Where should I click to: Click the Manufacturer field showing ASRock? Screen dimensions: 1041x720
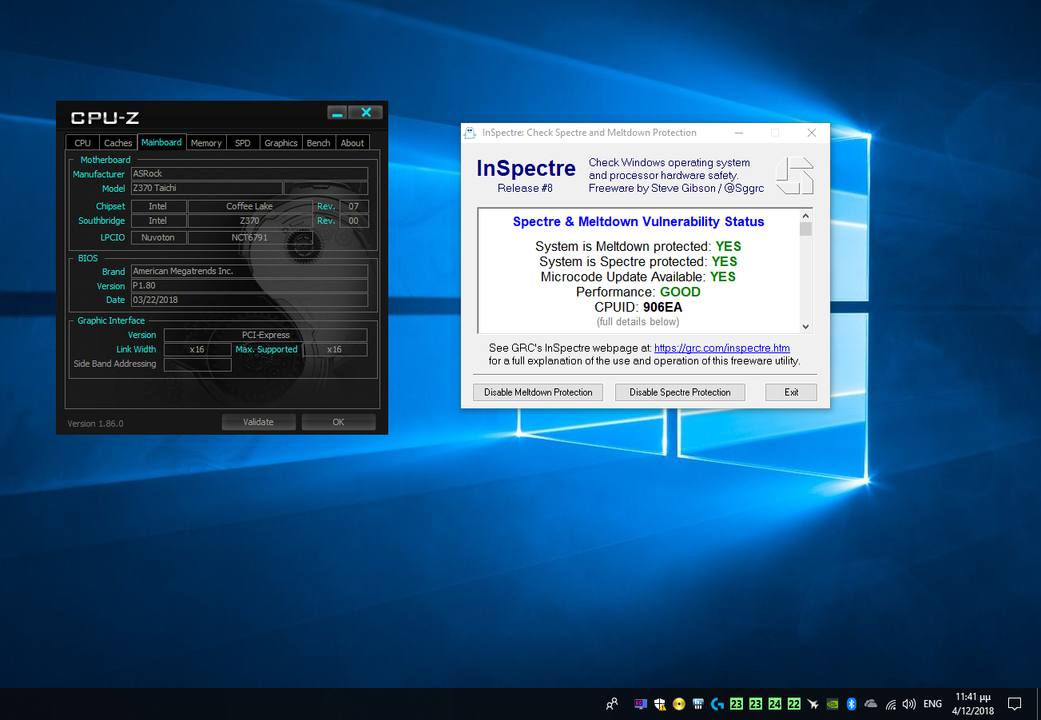[x=249, y=173]
